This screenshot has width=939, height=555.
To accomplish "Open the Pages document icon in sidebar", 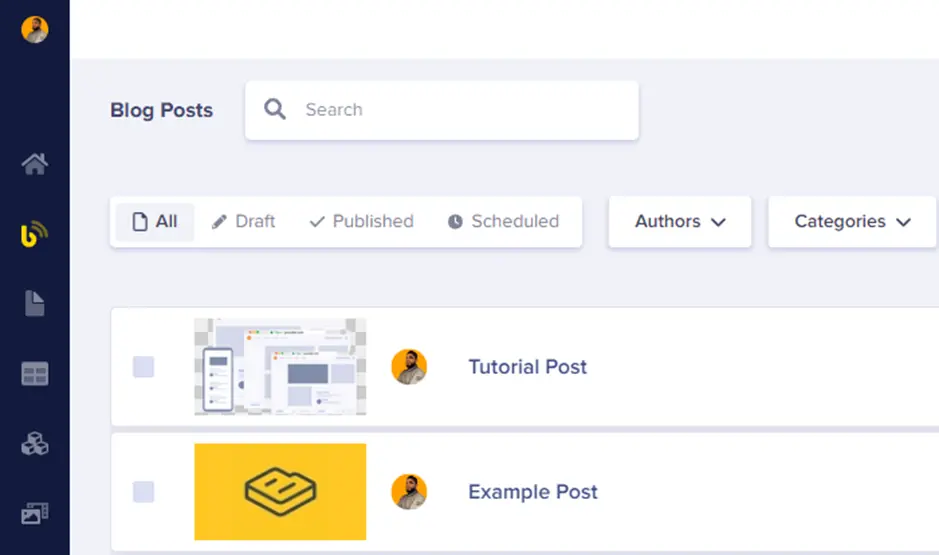I will coord(35,304).
